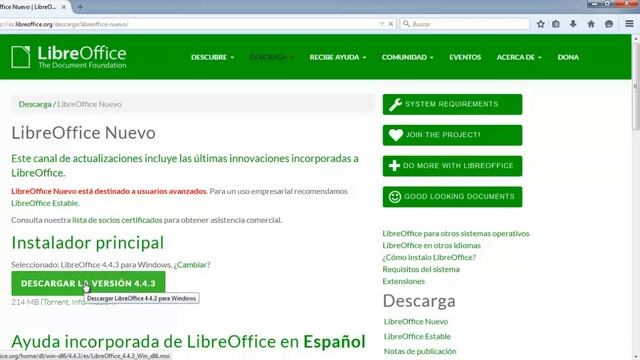Open the bookmarks list icon
The image size is (640, 360).
(556, 24)
